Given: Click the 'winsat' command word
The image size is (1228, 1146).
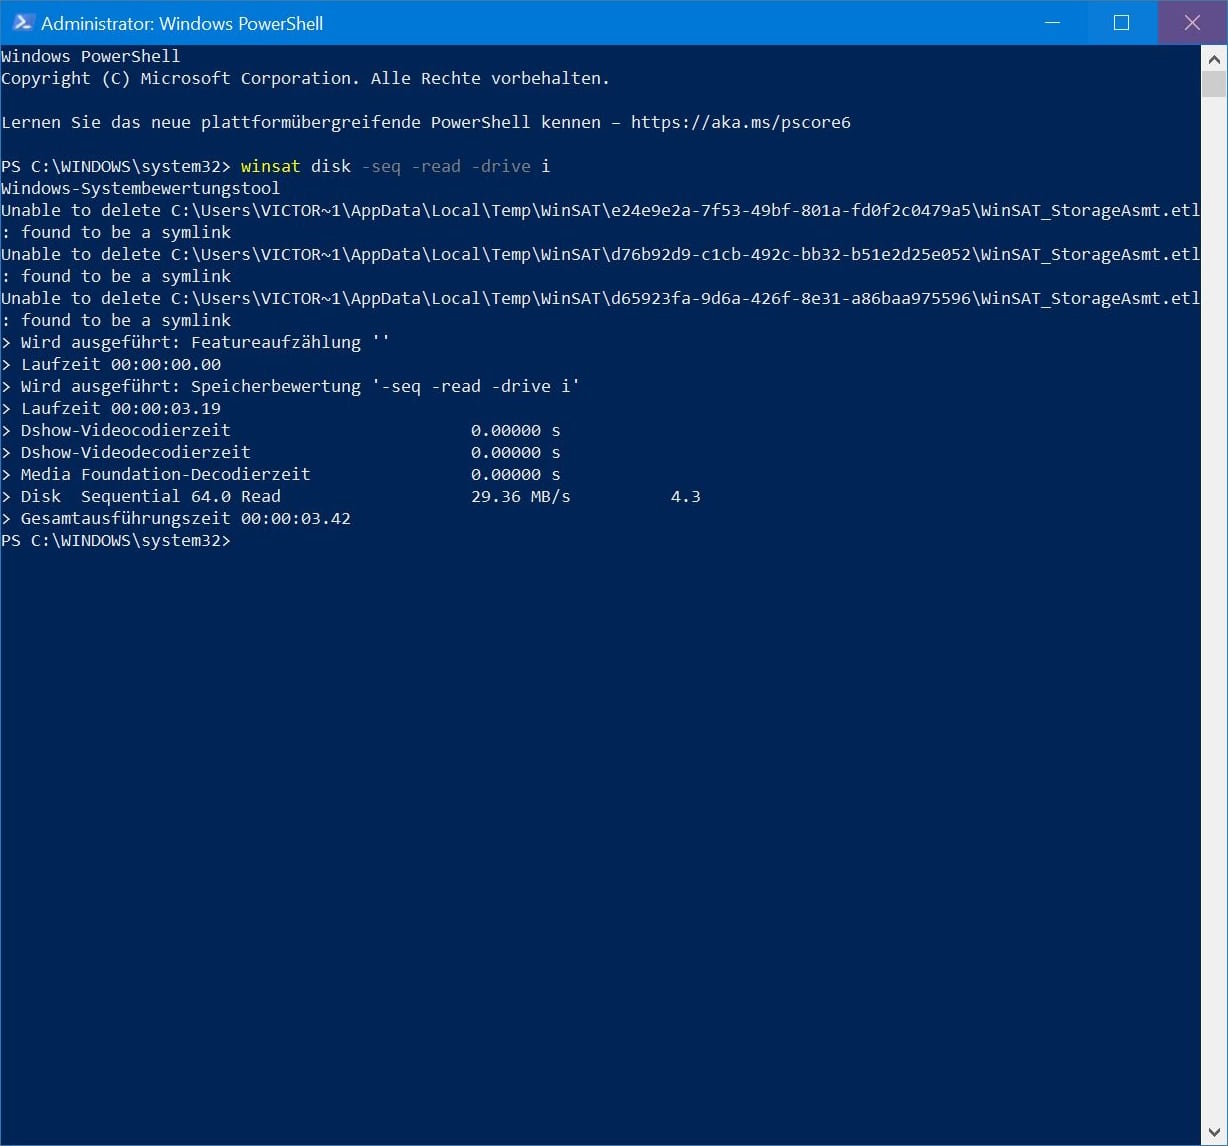Looking at the screenshot, I should [270, 166].
